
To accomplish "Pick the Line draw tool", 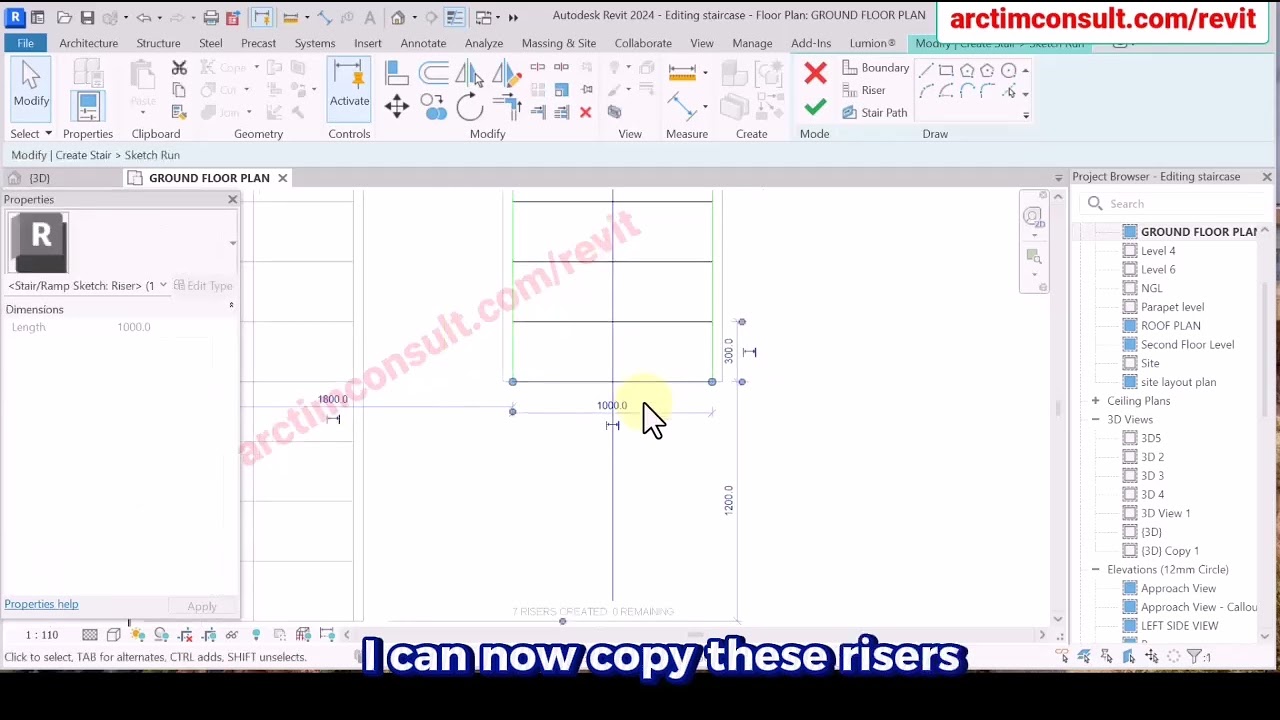I will [926, 70].
